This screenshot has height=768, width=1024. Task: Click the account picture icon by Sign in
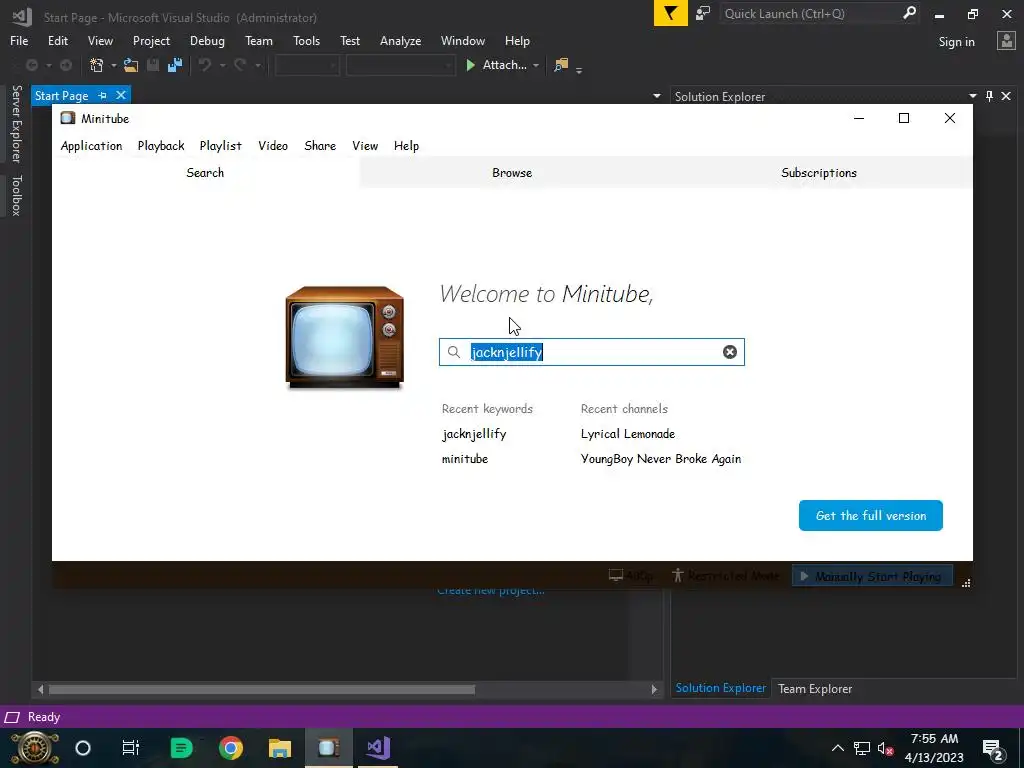coord(1006,41)
